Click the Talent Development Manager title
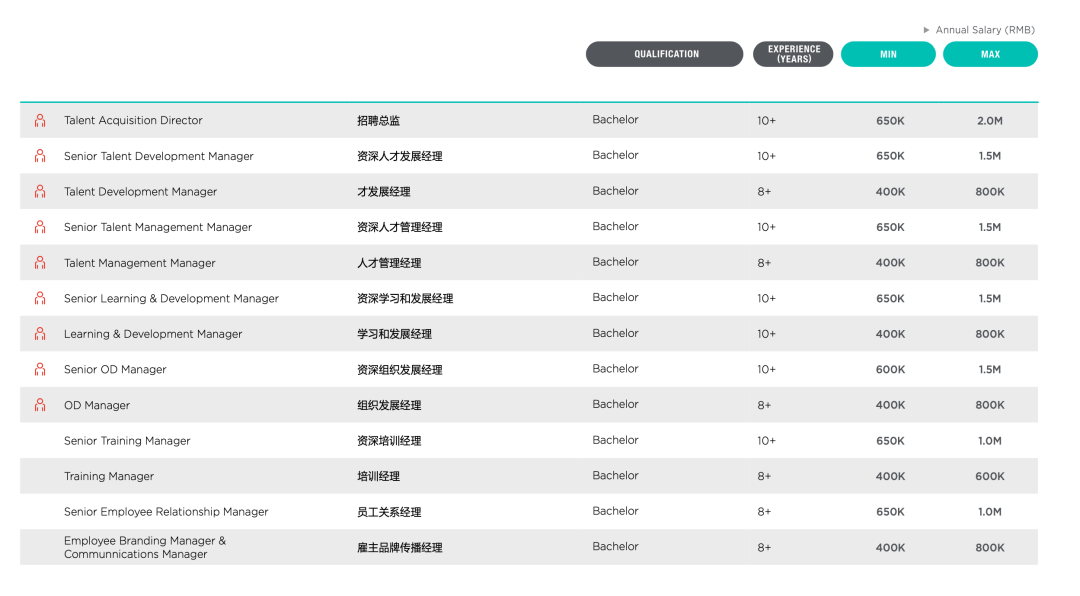This screenshot has width=1080, height=596. pyautogui.click(x=141, y=192)
